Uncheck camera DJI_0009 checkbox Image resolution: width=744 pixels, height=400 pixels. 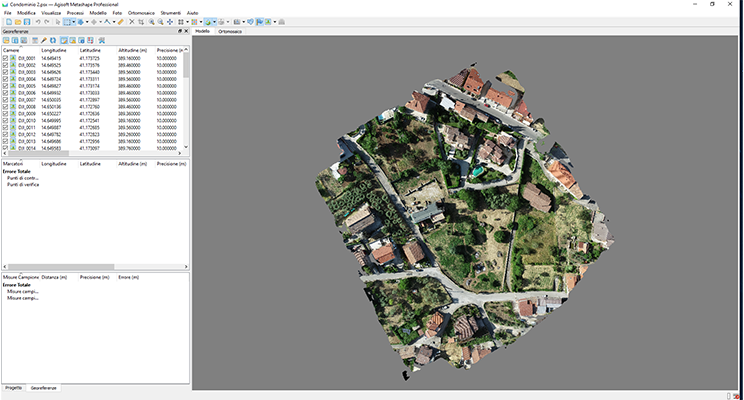[x=5, y=113]
